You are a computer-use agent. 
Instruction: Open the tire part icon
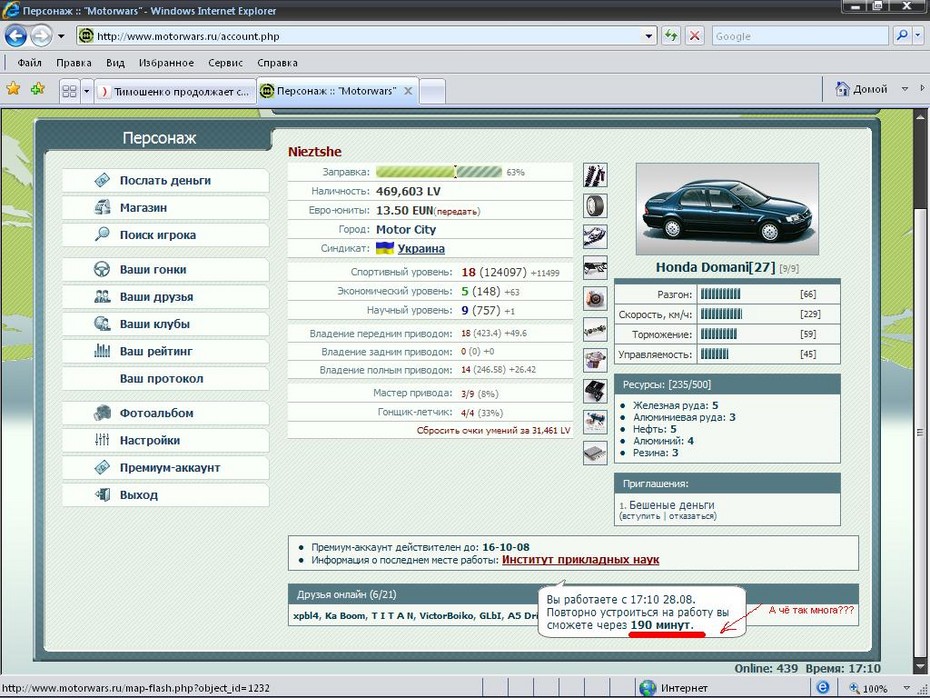pos(595,206)
